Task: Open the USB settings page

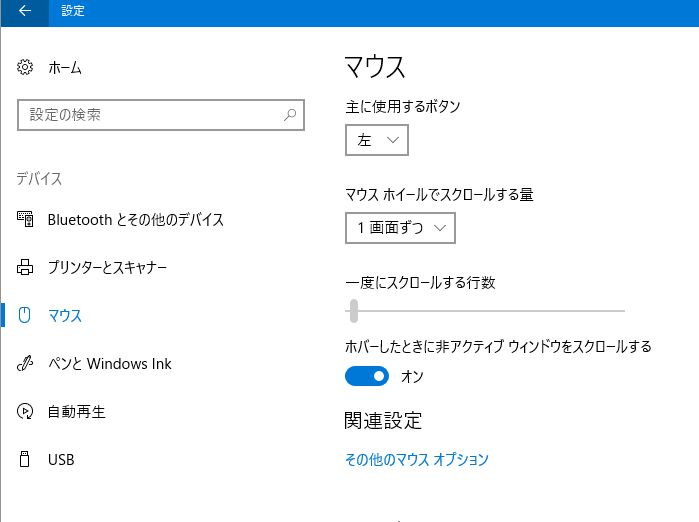Action: click(61, 460)
